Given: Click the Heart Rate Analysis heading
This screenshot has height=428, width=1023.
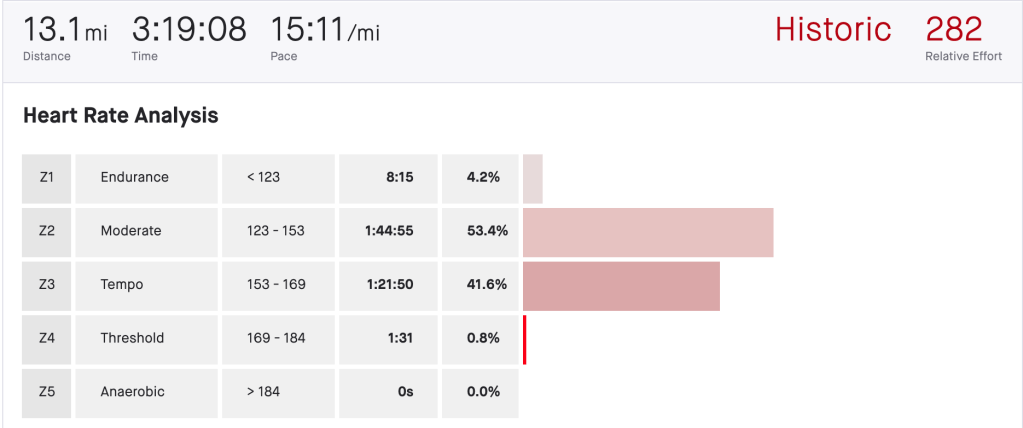Looking at the screenshot, I should pyautogui.click(x=120, y=116).
